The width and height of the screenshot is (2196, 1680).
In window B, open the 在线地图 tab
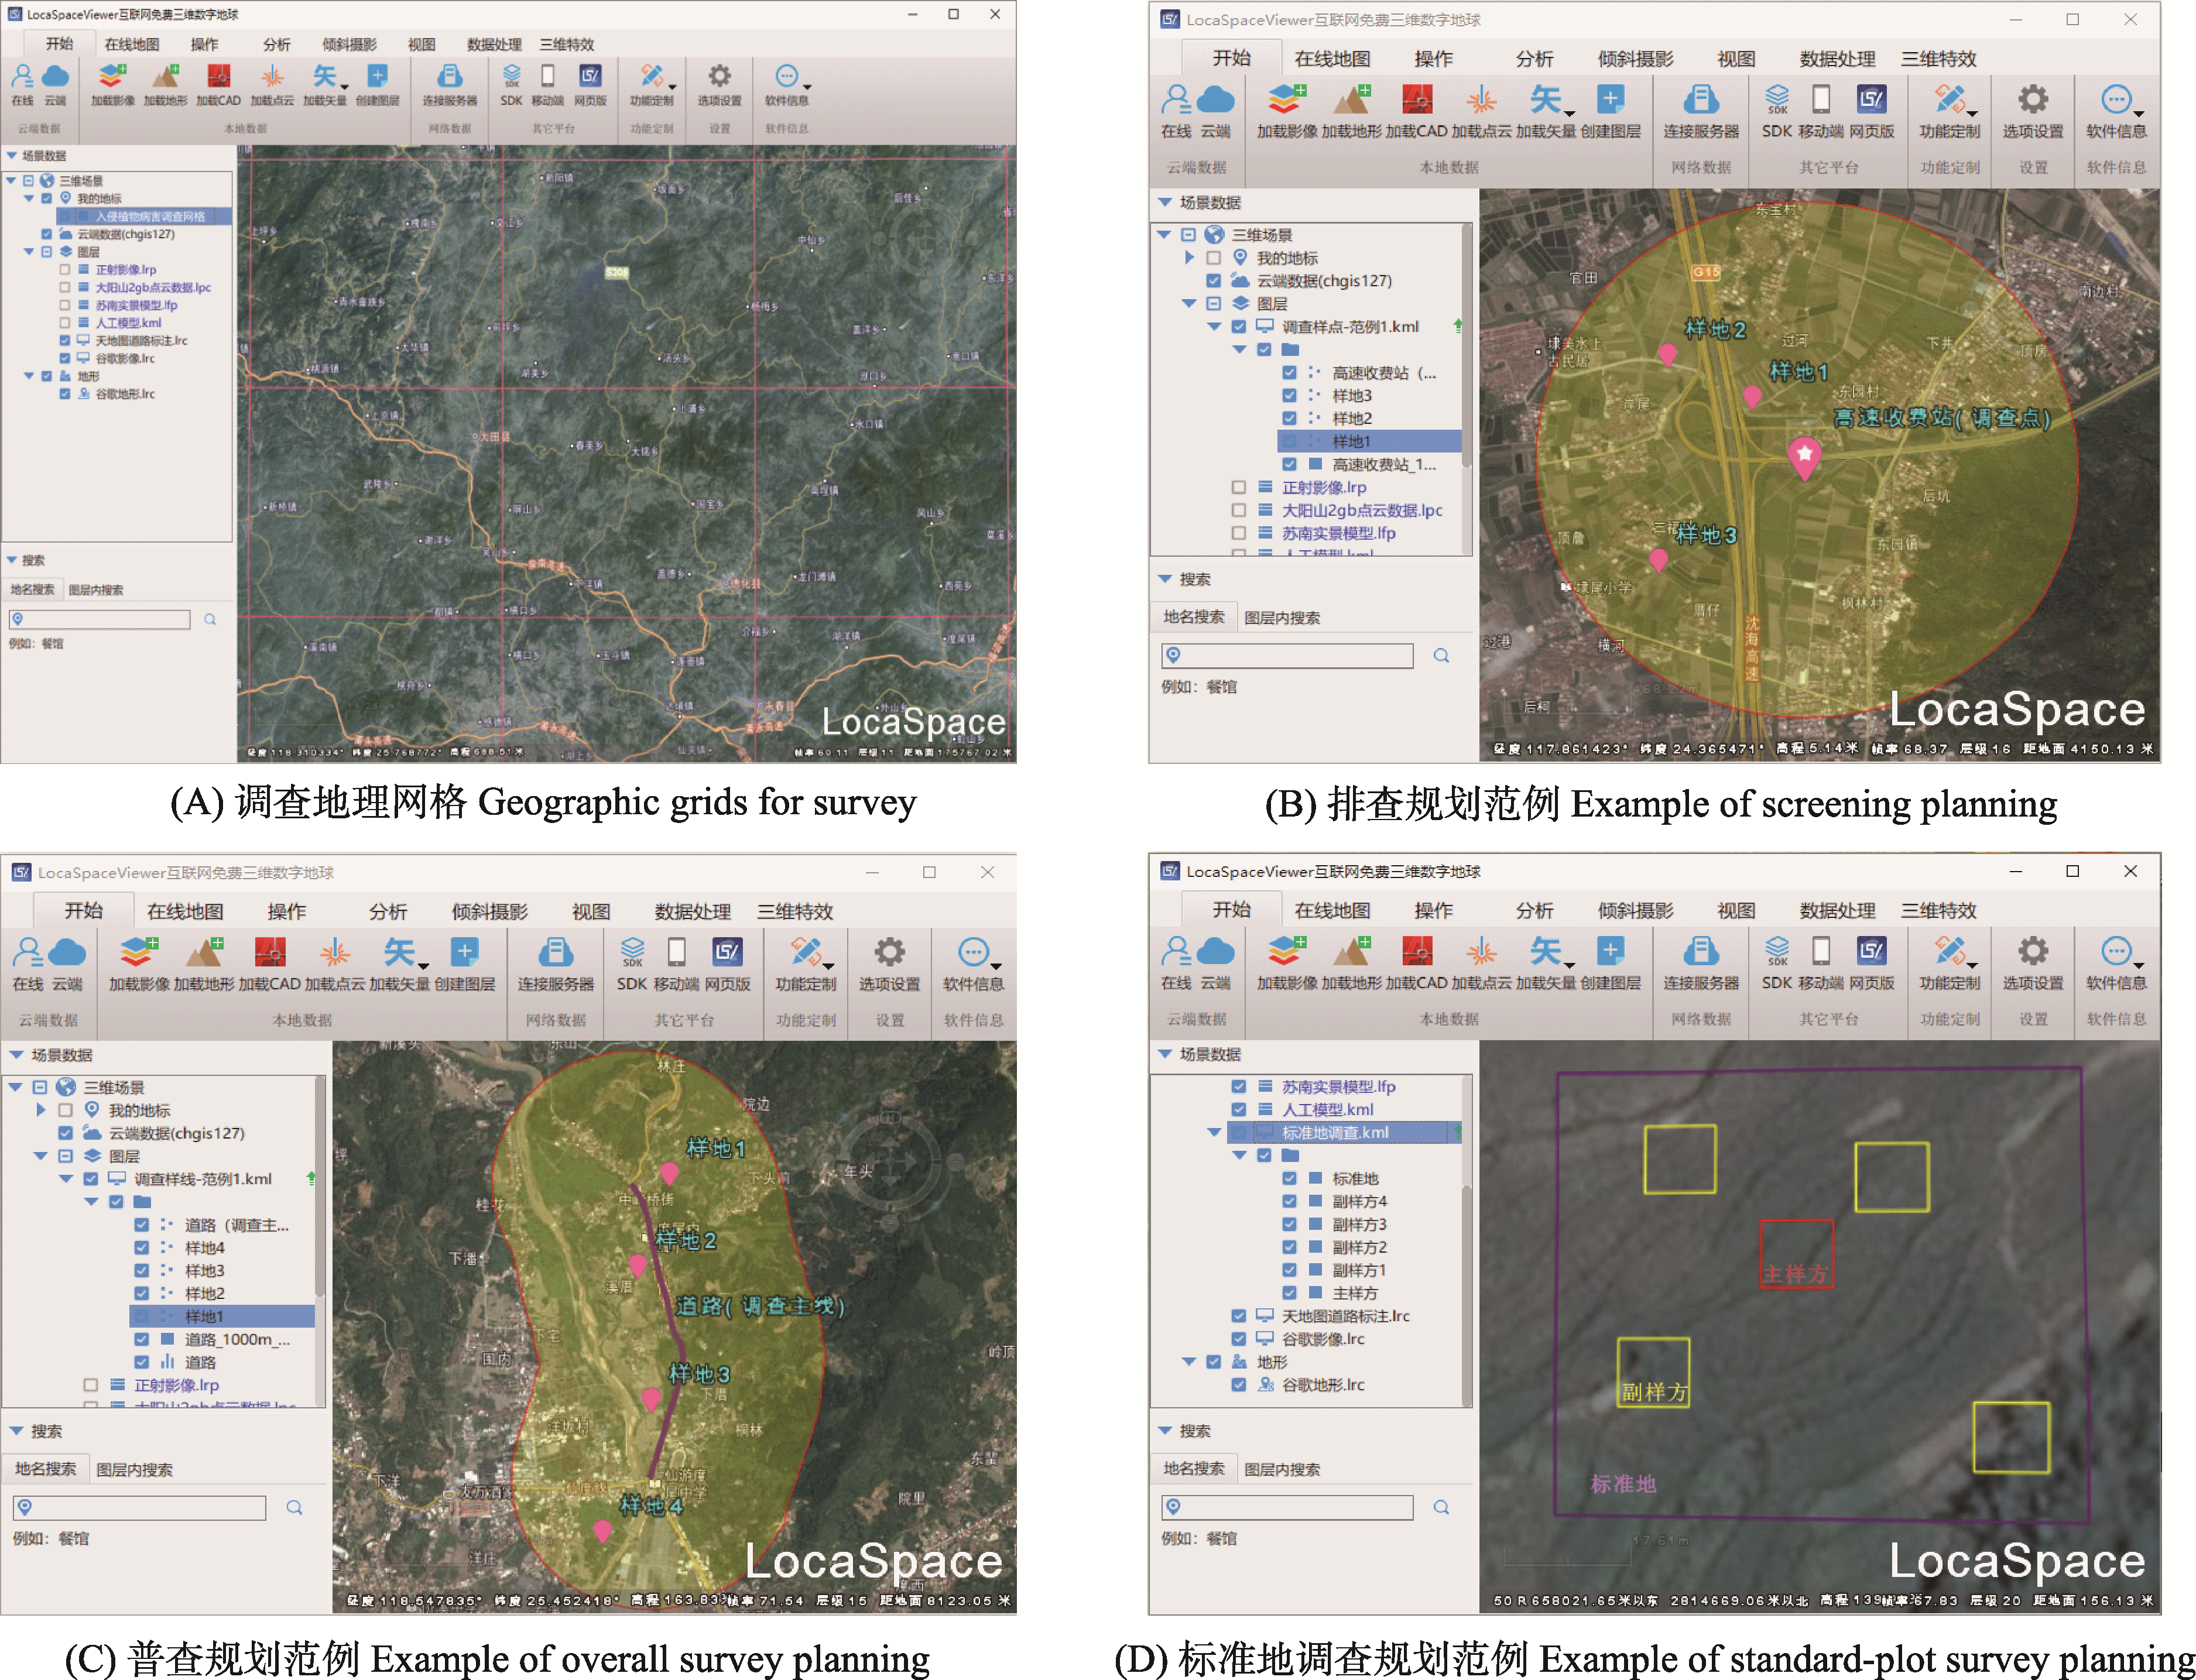pos(1332,58)
